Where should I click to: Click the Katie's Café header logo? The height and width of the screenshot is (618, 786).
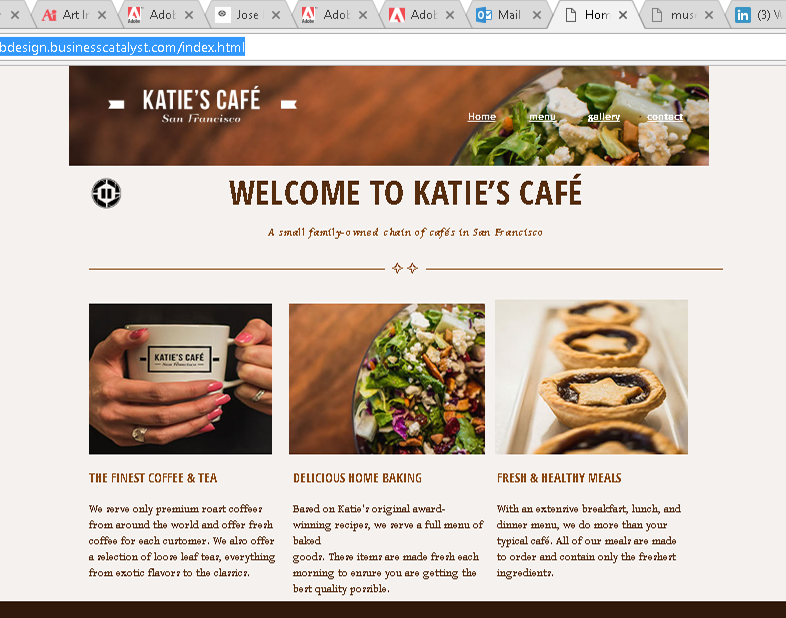[x=202, y=105]
